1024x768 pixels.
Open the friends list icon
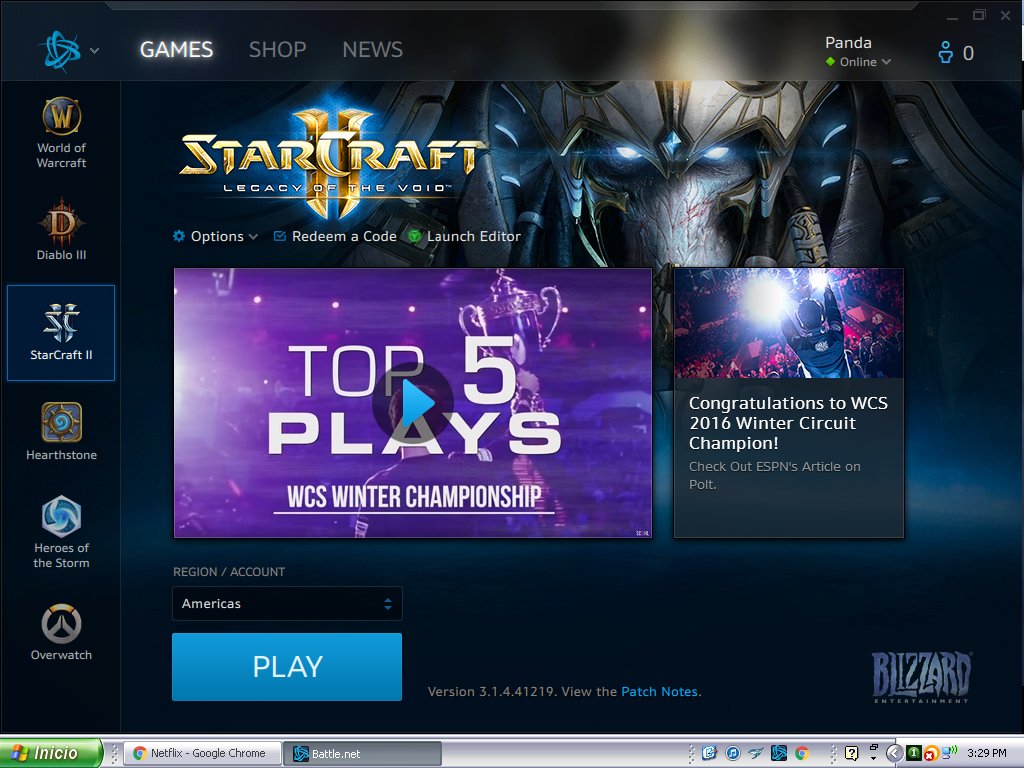click(945, 52)
